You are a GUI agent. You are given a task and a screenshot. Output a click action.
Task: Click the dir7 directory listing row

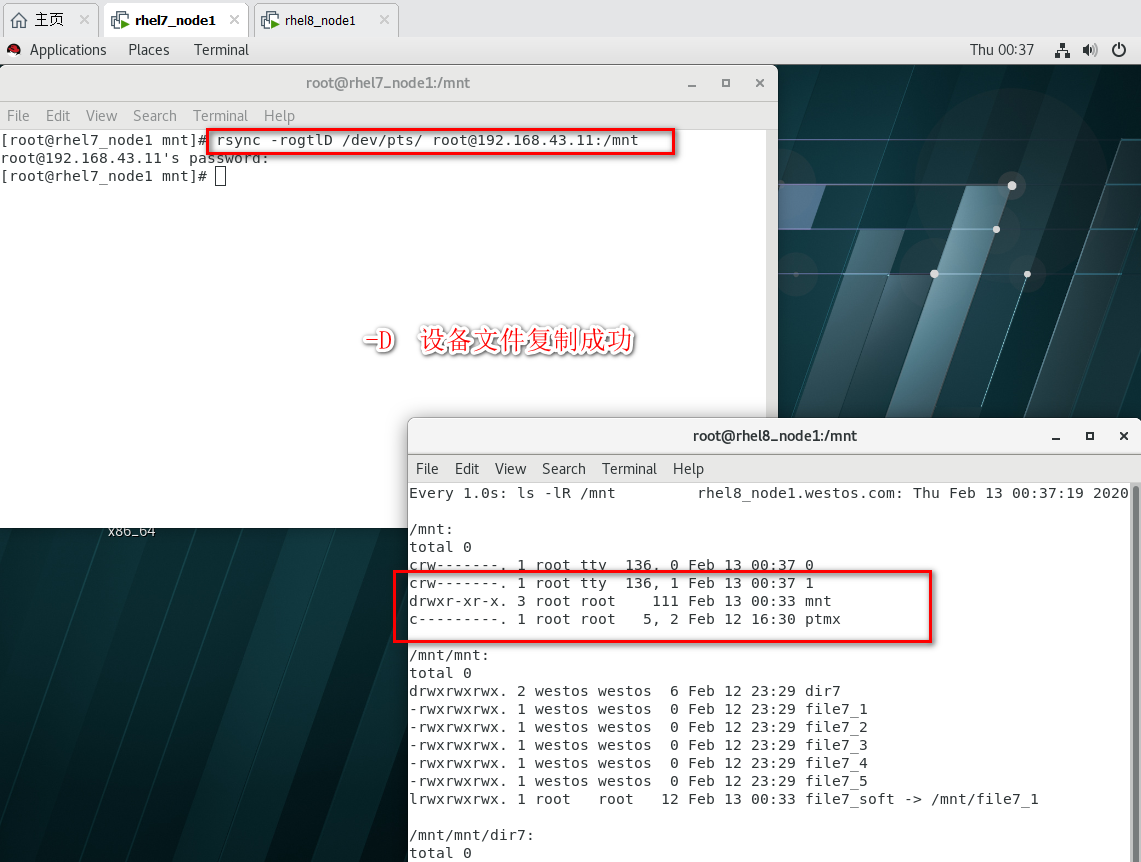pyautogui.click(x=624, y=691)
